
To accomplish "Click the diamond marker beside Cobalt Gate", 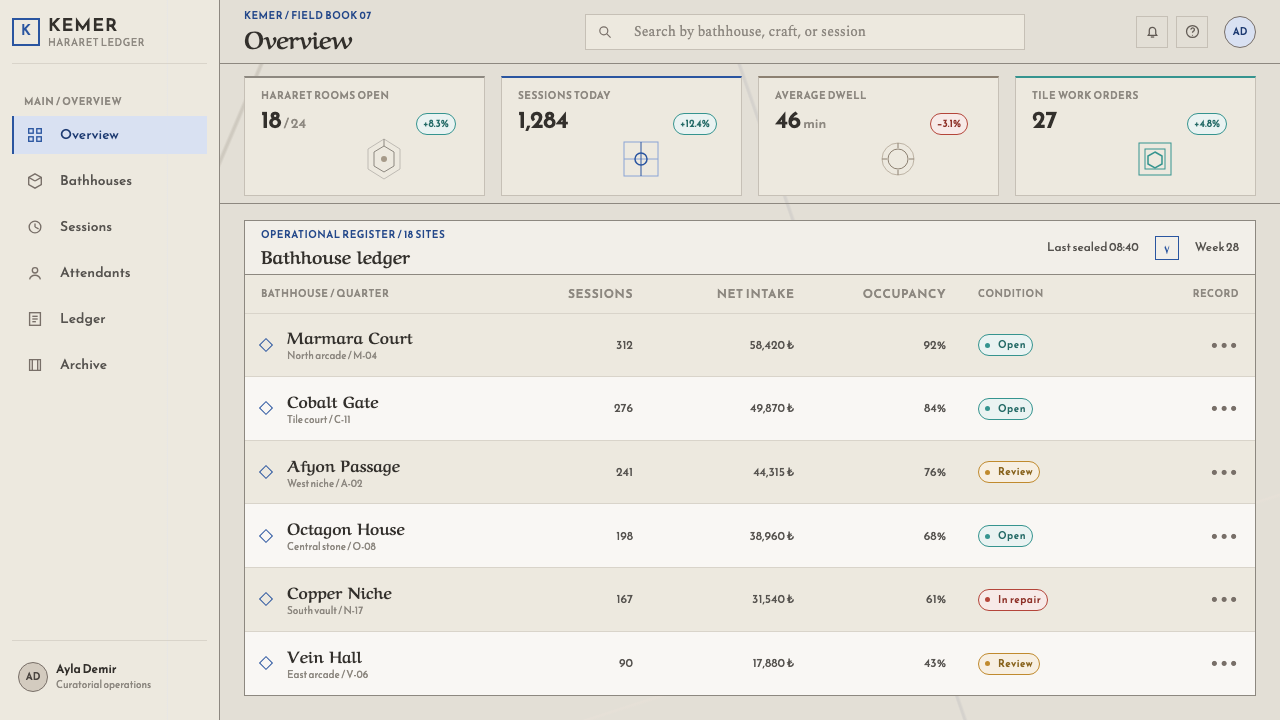I will pos(266,408).
